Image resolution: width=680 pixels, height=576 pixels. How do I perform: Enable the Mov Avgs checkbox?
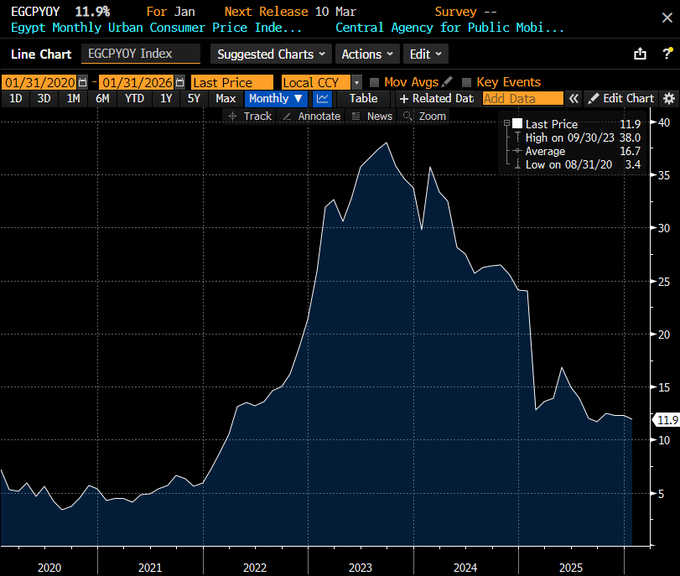click(375, 82)
